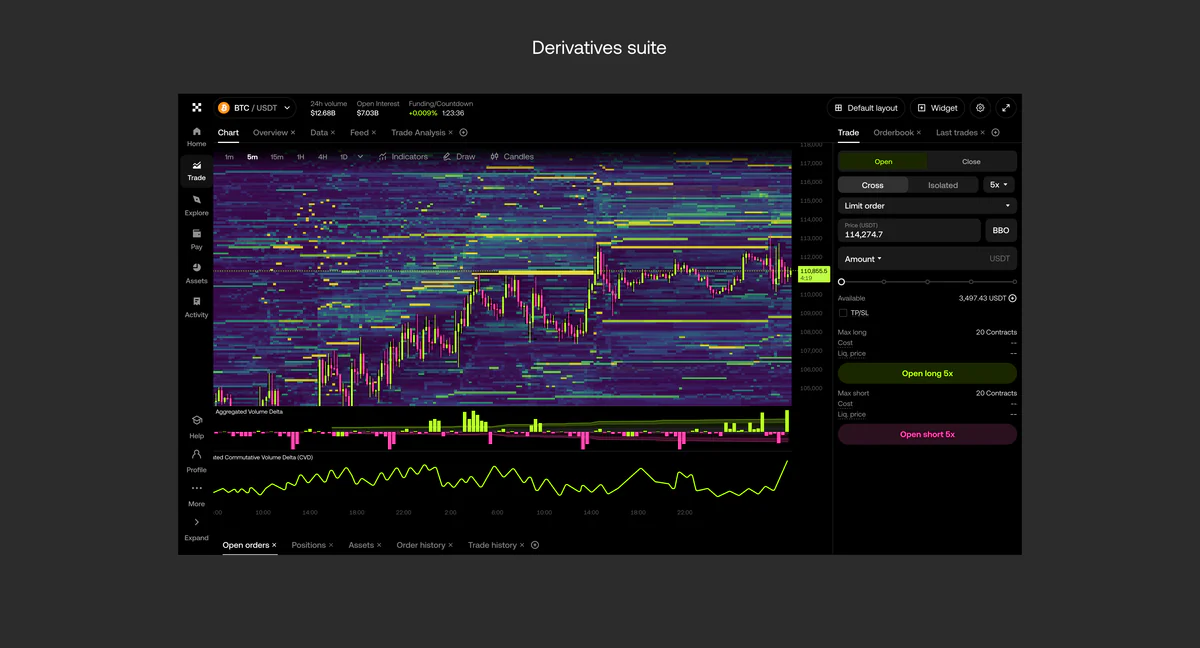This screenshot has height=648, width=1200.
Task: Click Open short 5x button
Action: pos(927,434)
